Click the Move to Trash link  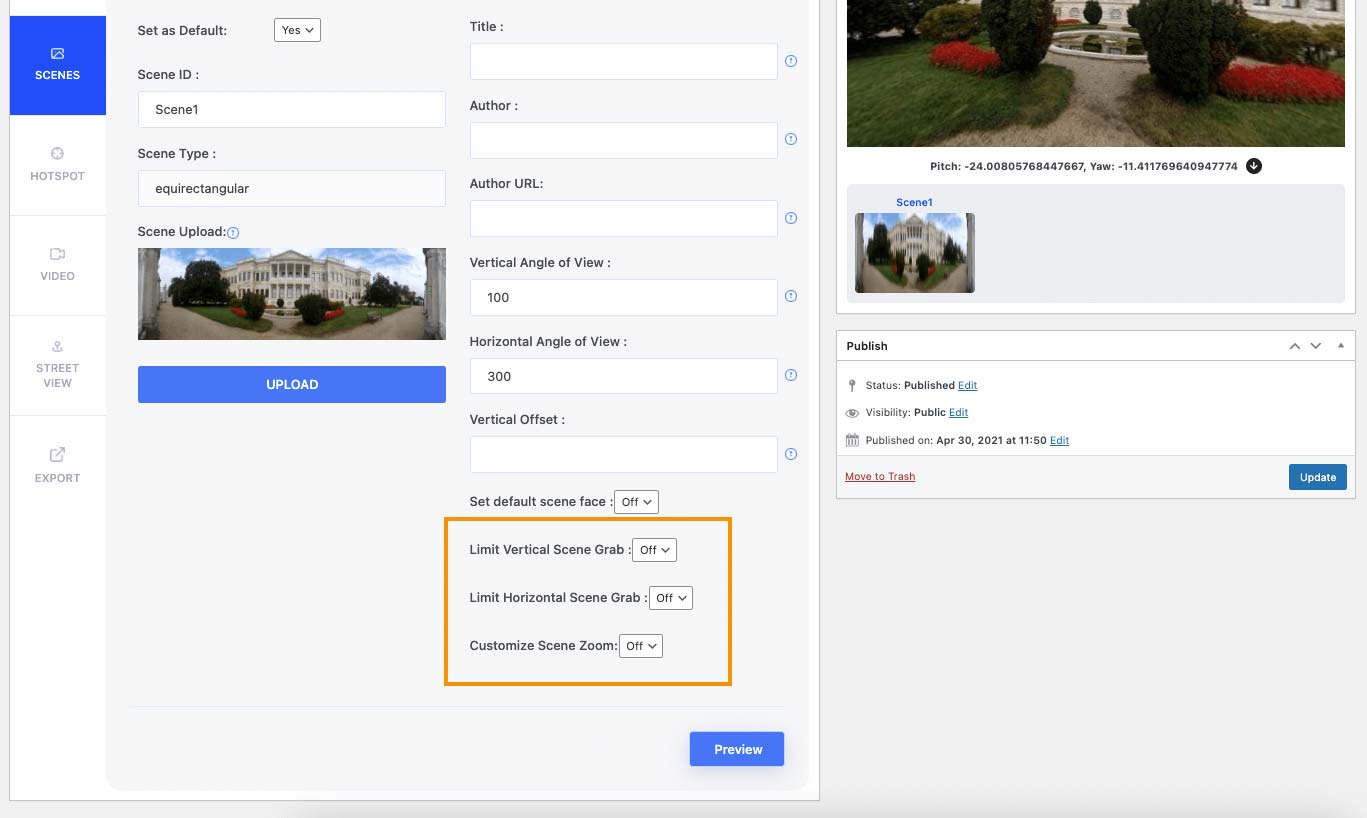[880, 476]
